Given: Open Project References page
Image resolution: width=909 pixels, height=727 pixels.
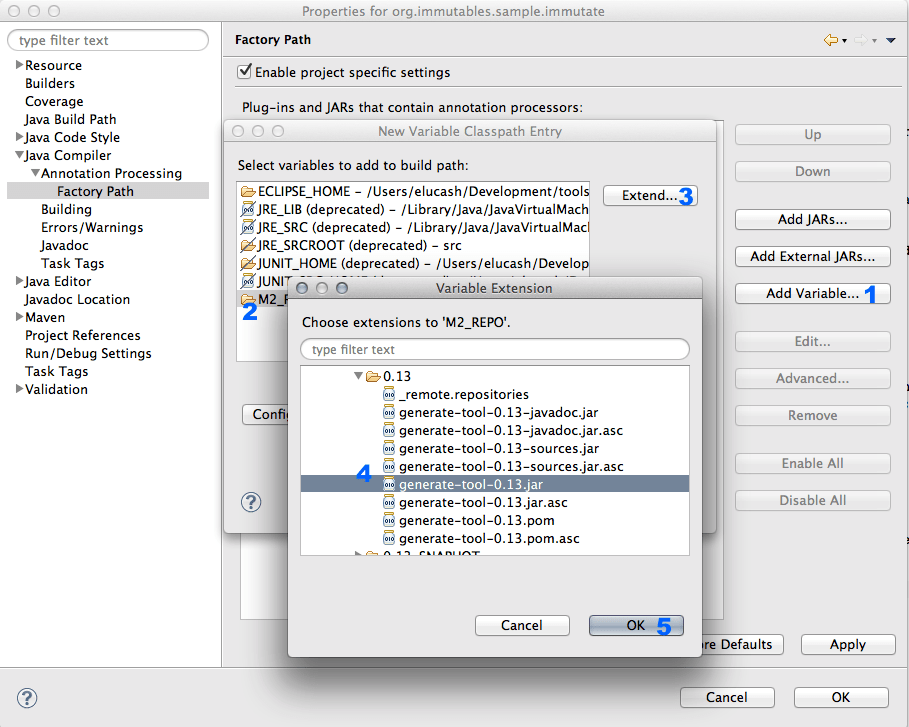Looking at the screenshot, I should 83,335.
